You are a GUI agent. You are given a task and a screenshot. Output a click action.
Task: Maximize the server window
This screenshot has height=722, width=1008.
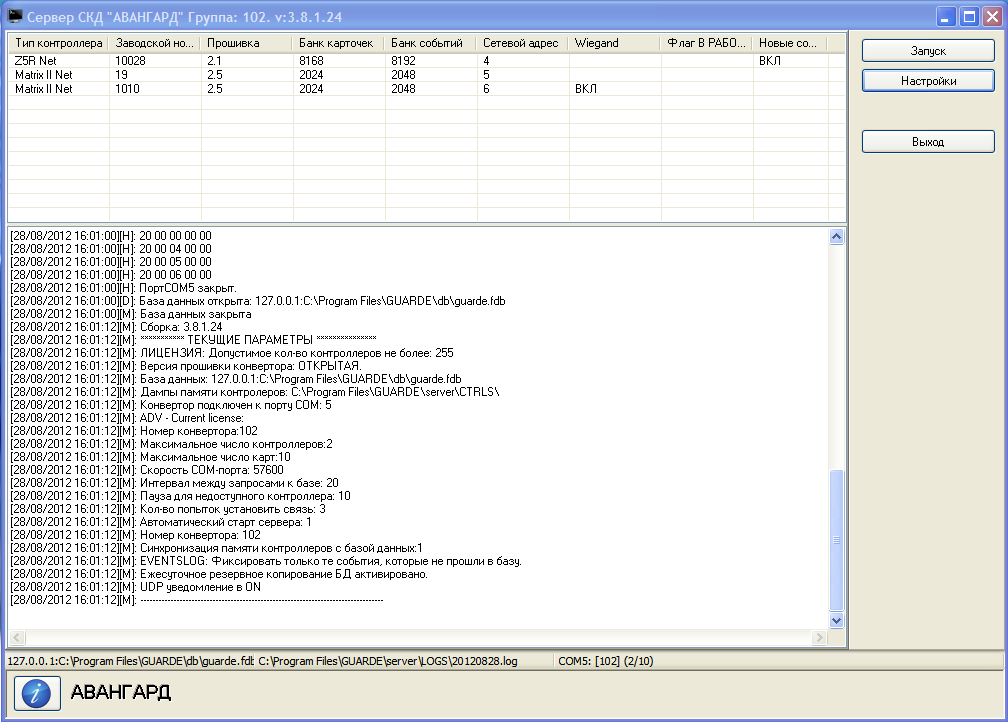point(969,16)
